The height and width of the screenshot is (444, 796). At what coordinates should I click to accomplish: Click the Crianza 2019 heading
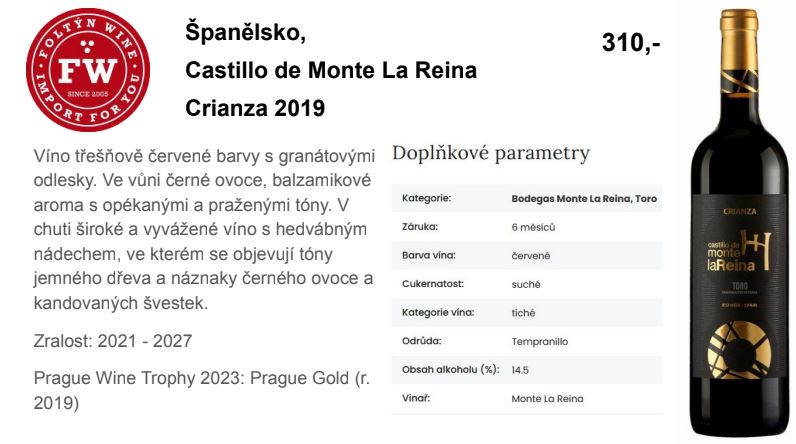255,108
